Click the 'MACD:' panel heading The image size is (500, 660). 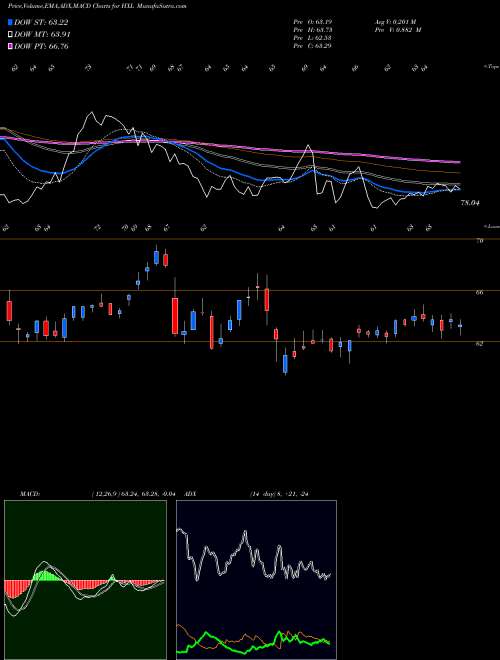pos(30,494)
